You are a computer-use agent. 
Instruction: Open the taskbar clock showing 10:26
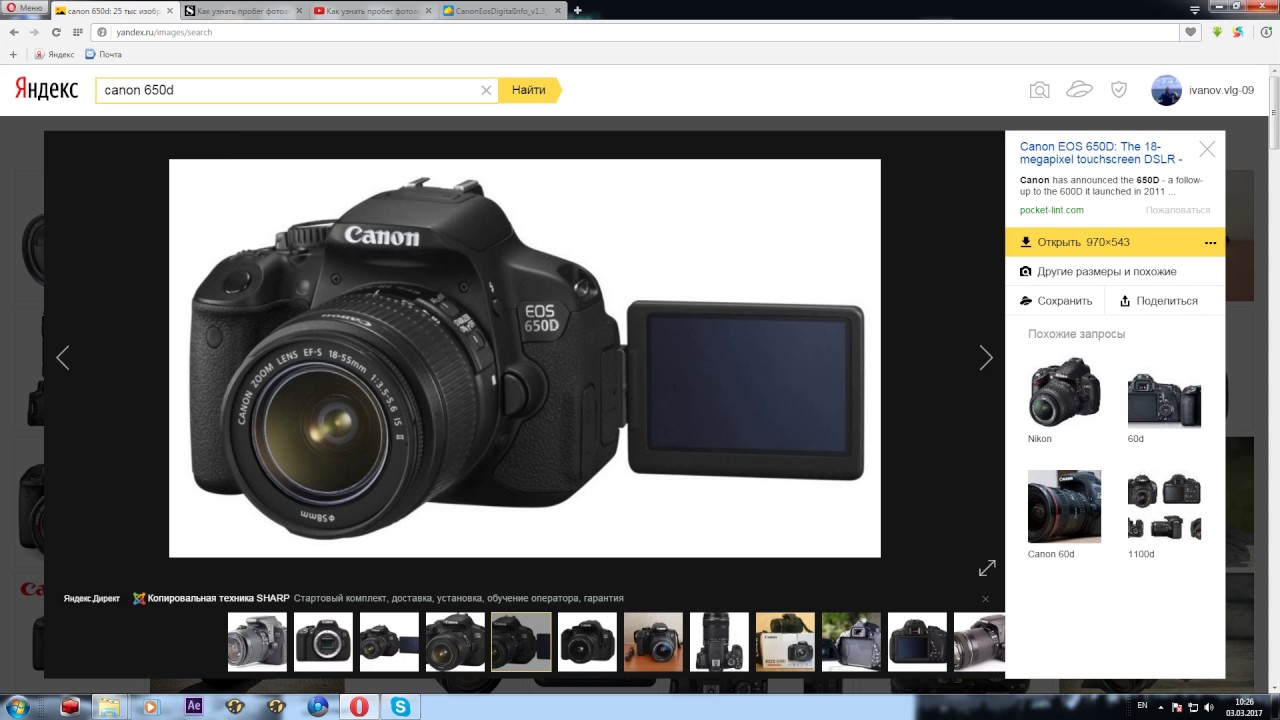pyautogui.click(x=1244, y=706)
